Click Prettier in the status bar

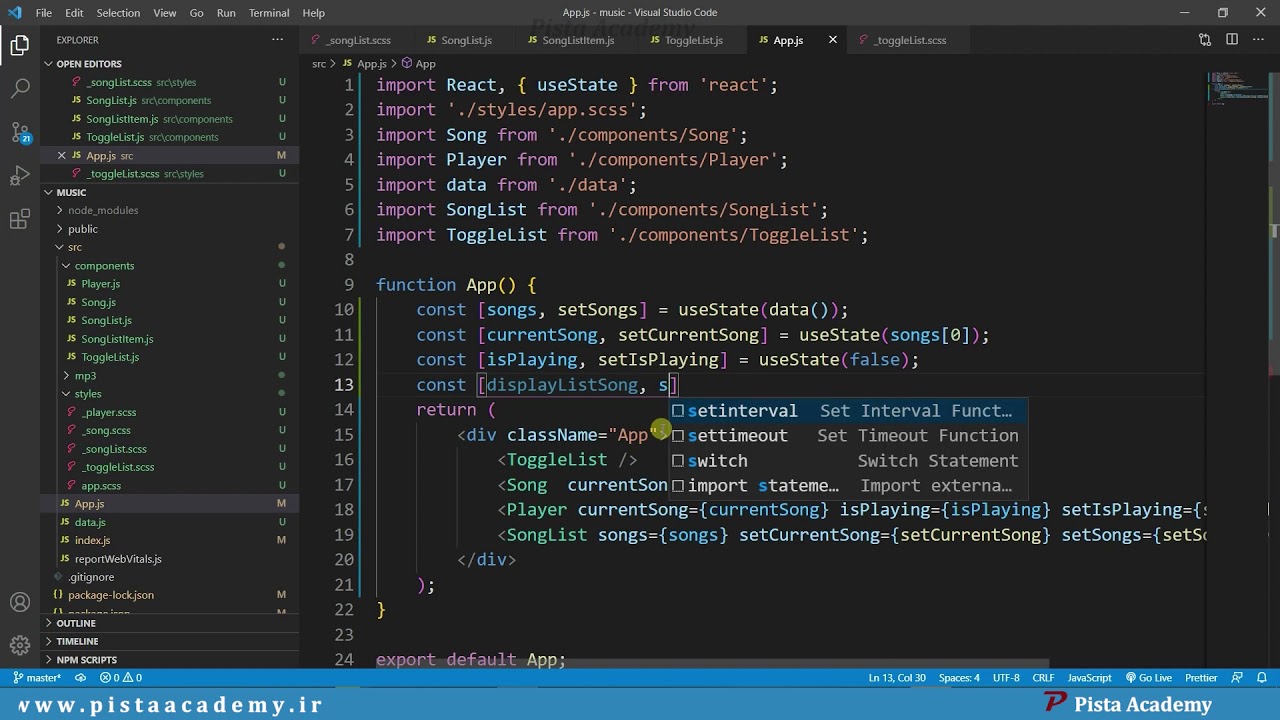[1201, 678]
